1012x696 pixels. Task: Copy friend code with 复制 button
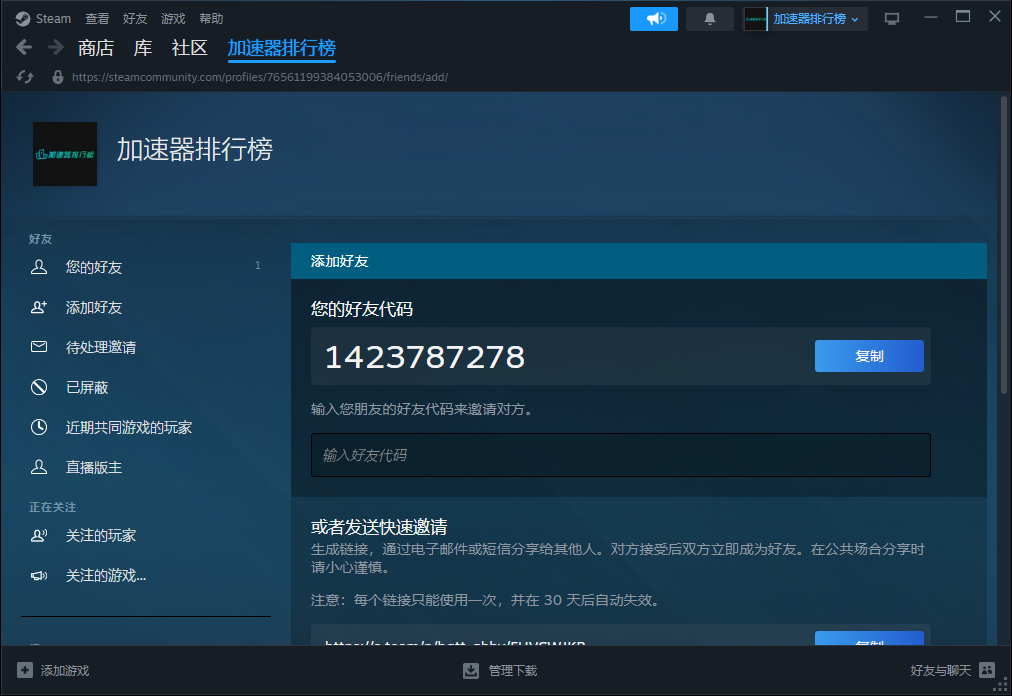869,356
